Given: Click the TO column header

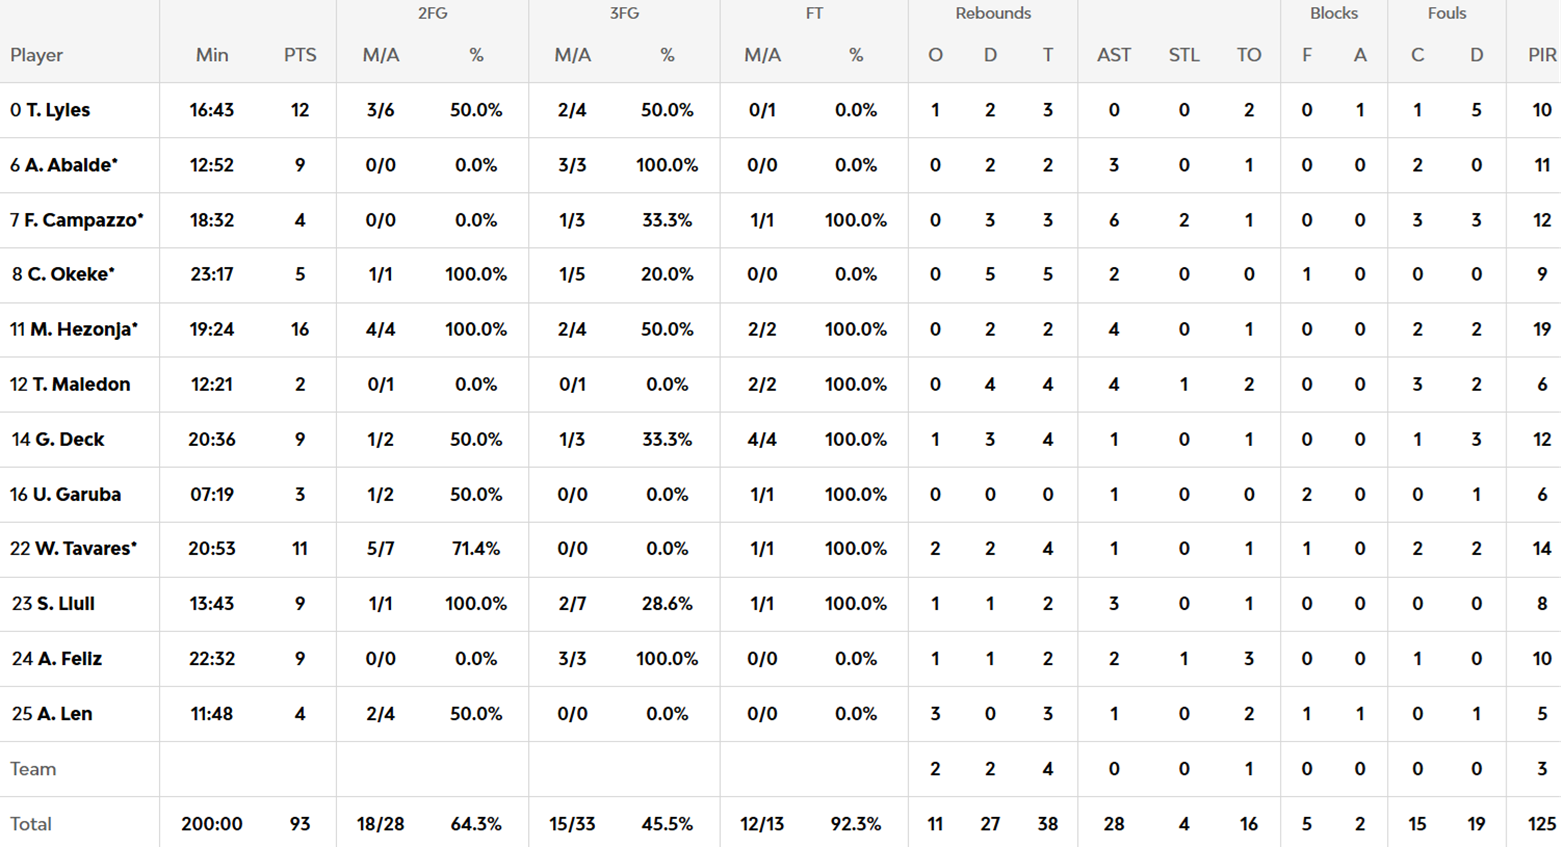Looking at the screenshot, I should click(1249, 55).
